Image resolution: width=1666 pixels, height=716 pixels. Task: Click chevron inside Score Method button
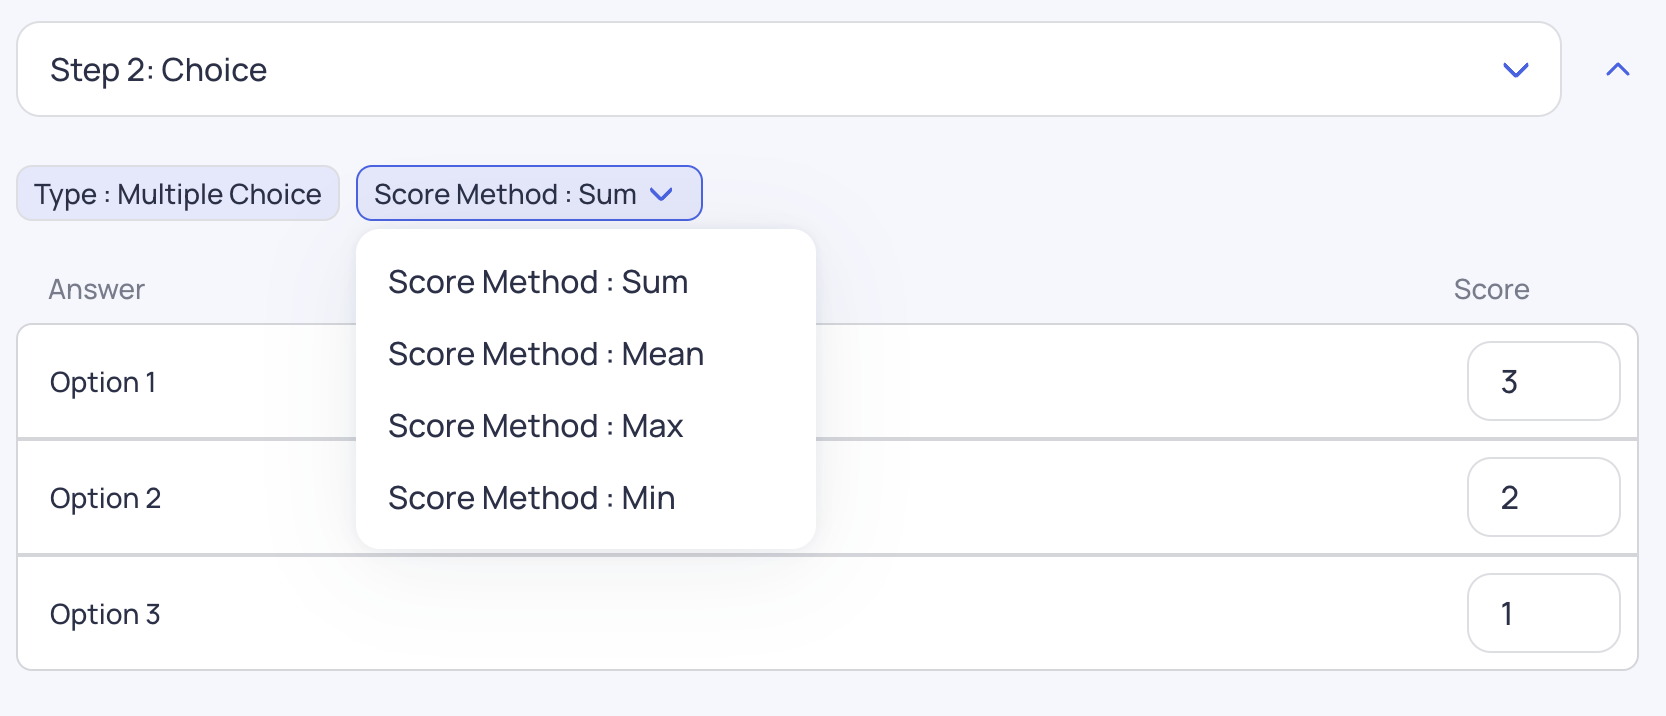tap(661, 194)
